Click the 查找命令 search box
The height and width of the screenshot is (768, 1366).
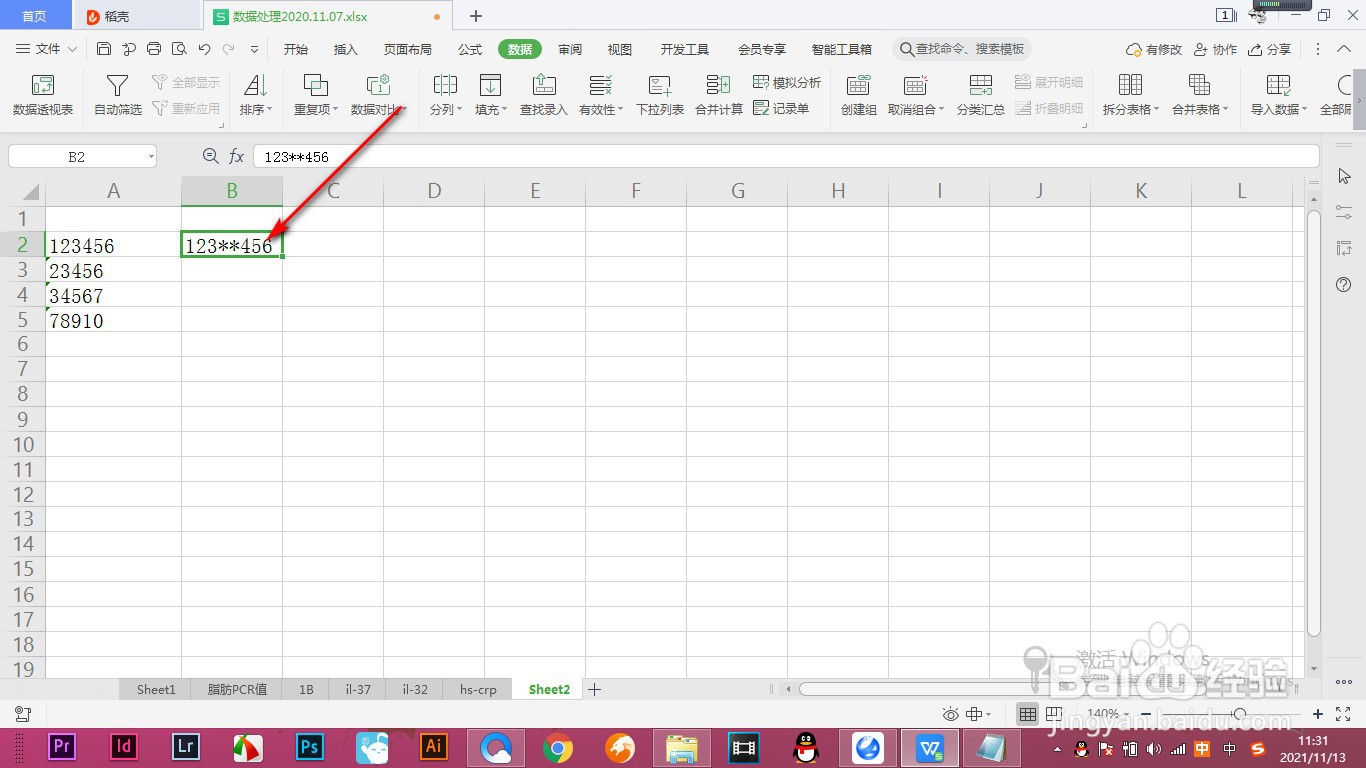tap(963, 49)
